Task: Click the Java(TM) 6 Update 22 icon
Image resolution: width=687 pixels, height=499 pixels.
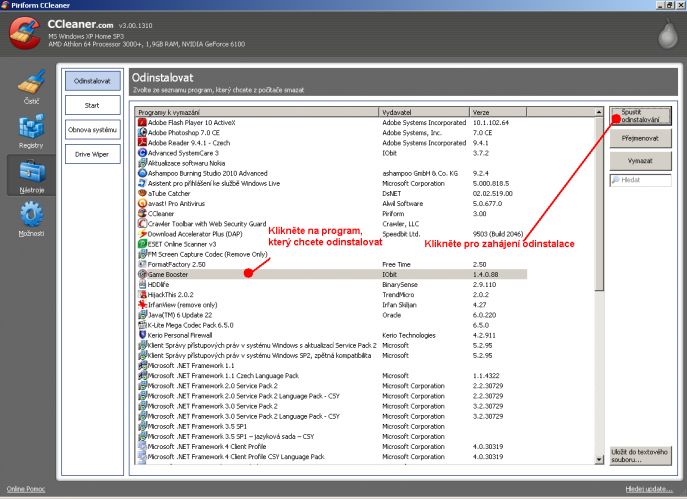Action: click(142, 315)
